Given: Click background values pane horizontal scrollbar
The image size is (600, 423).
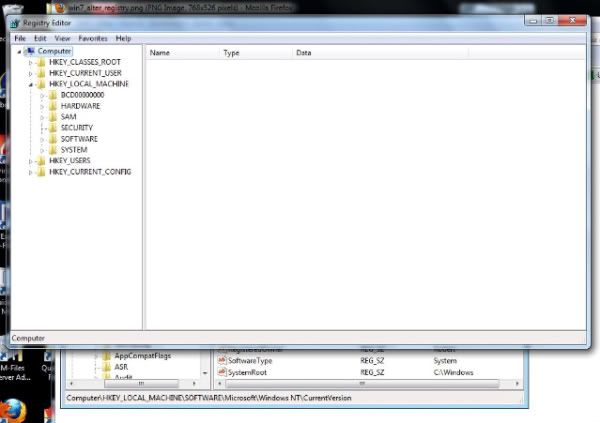Looking at the screenshot, I should point(362,383).
